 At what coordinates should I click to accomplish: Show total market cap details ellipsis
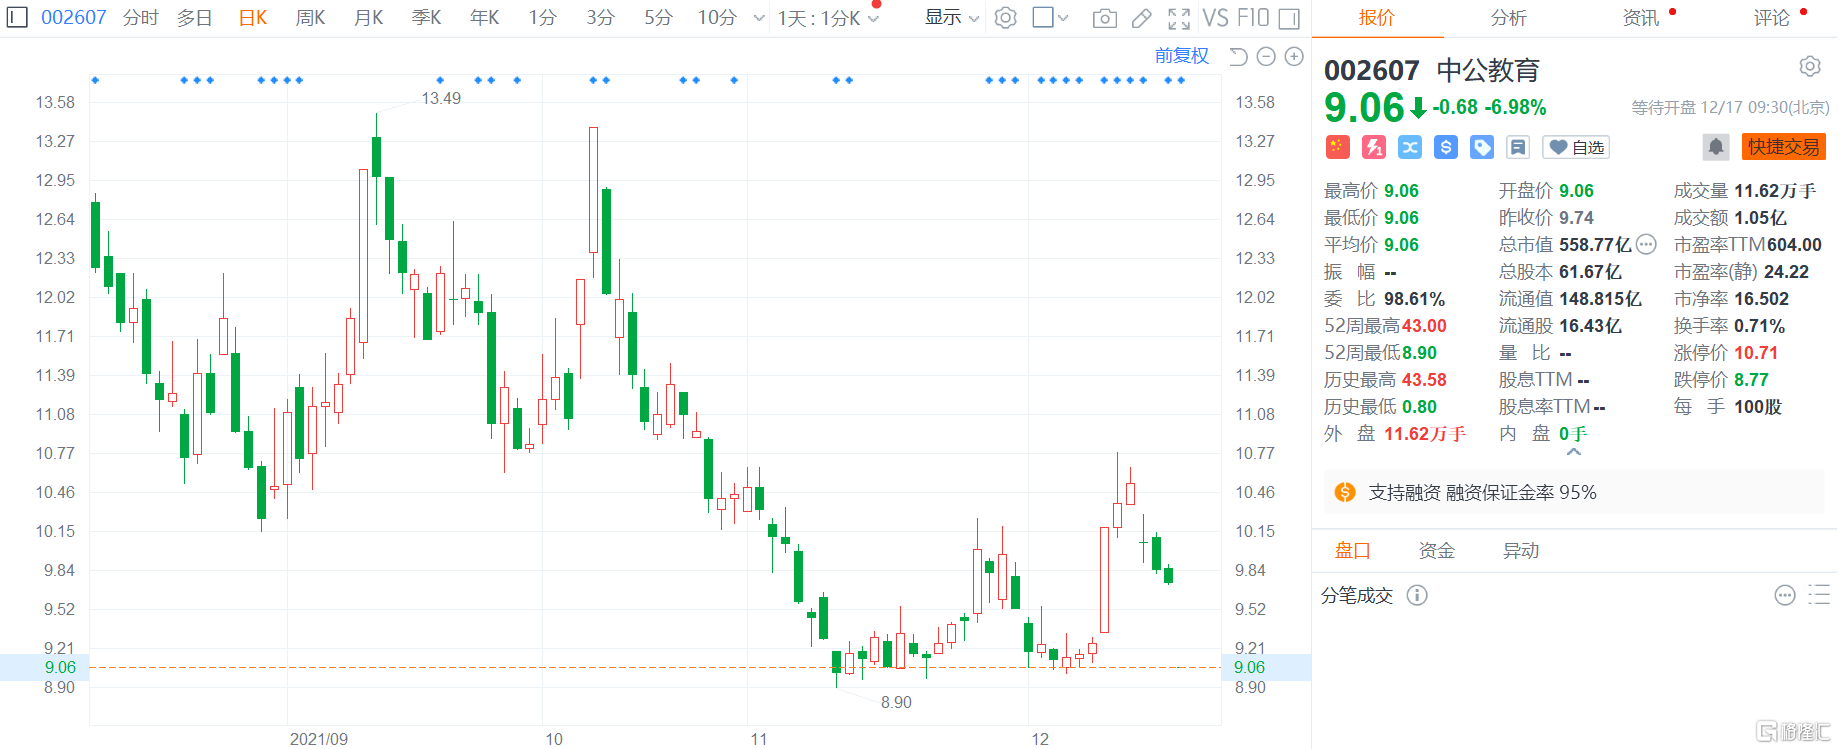point(1646,245)
